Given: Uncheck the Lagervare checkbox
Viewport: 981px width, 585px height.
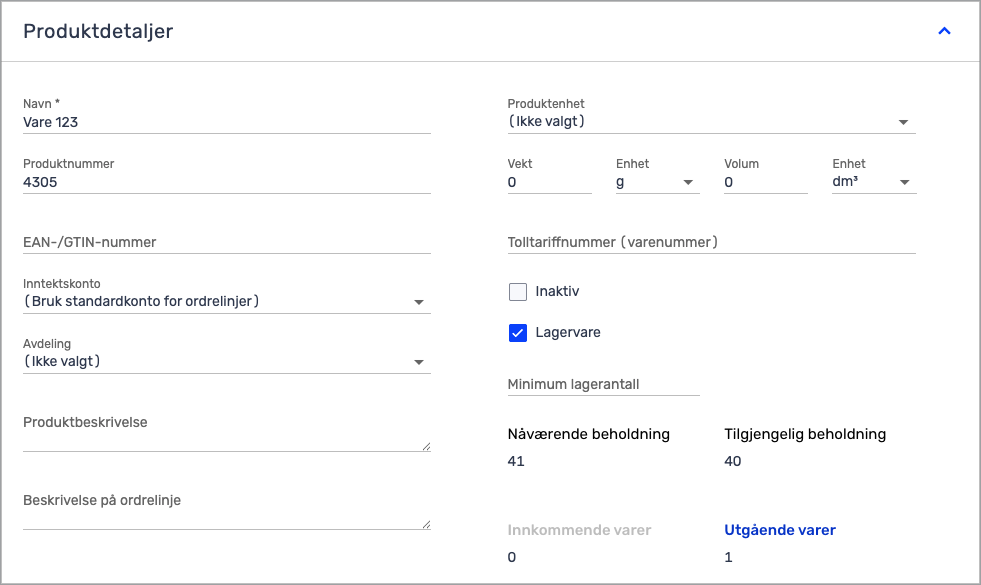Looking at the screenshot, I should pos(518,333).
